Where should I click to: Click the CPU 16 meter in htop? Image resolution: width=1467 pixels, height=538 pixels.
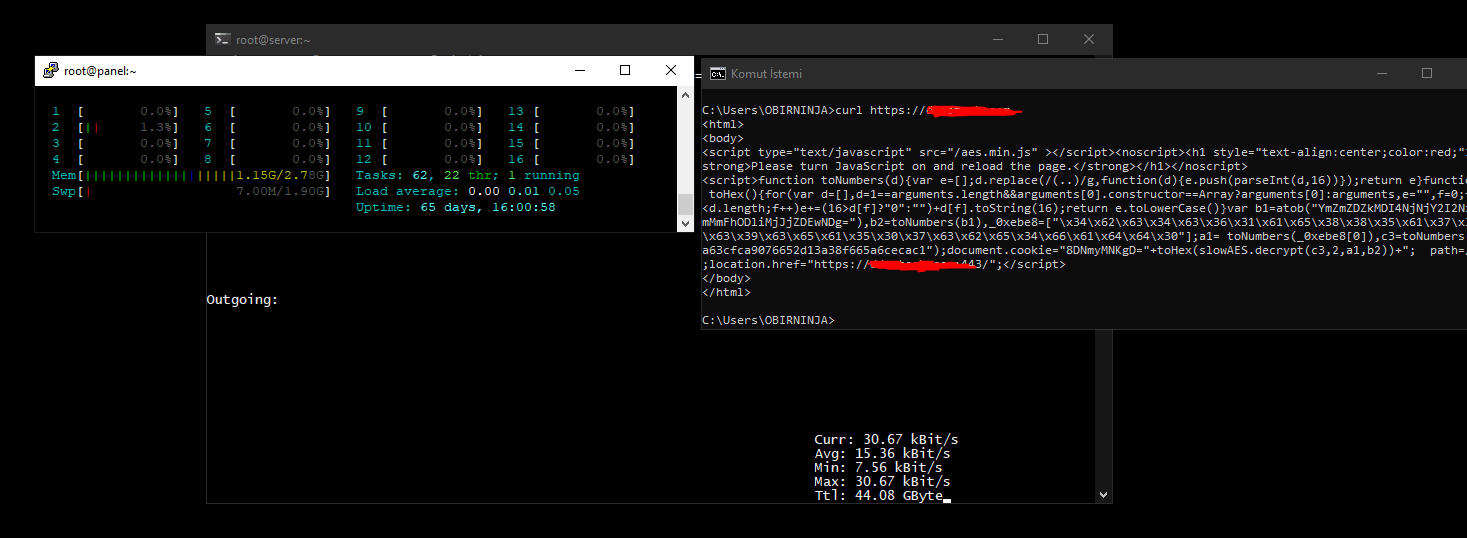click(x=572, y=160)
